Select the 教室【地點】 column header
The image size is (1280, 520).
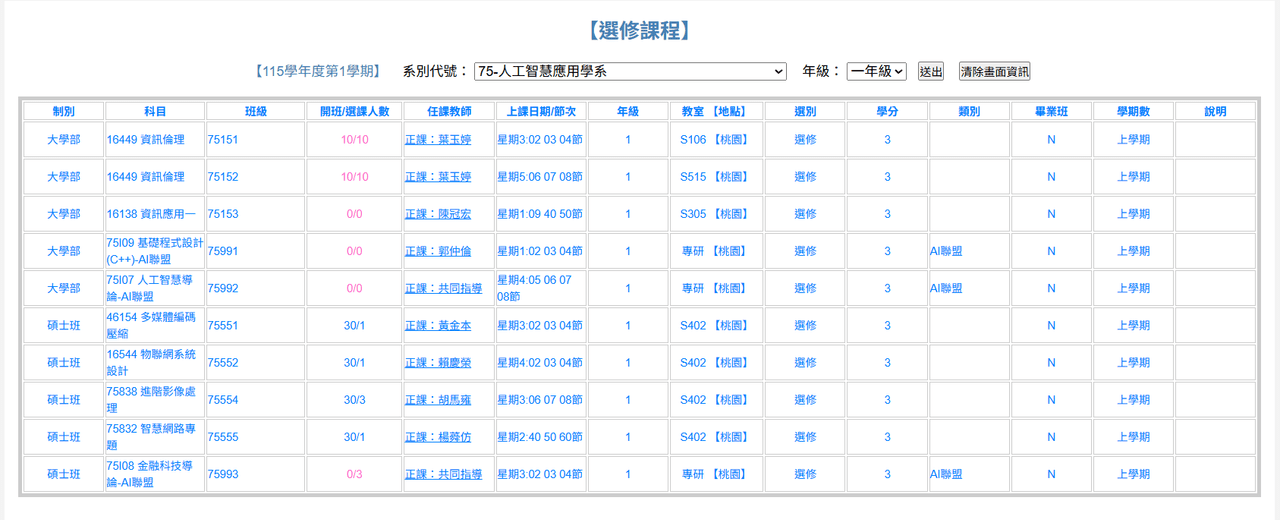pos(715,111)
